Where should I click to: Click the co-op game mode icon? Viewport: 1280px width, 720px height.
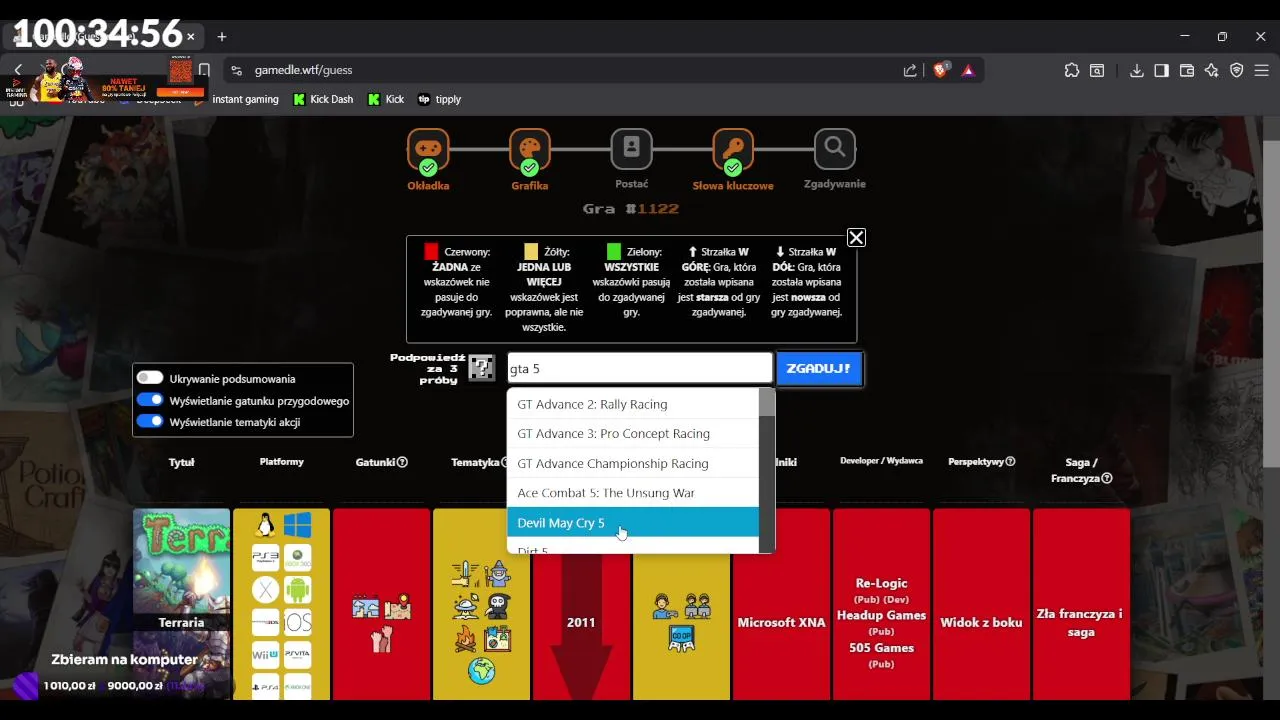click(x=681, y=638)
